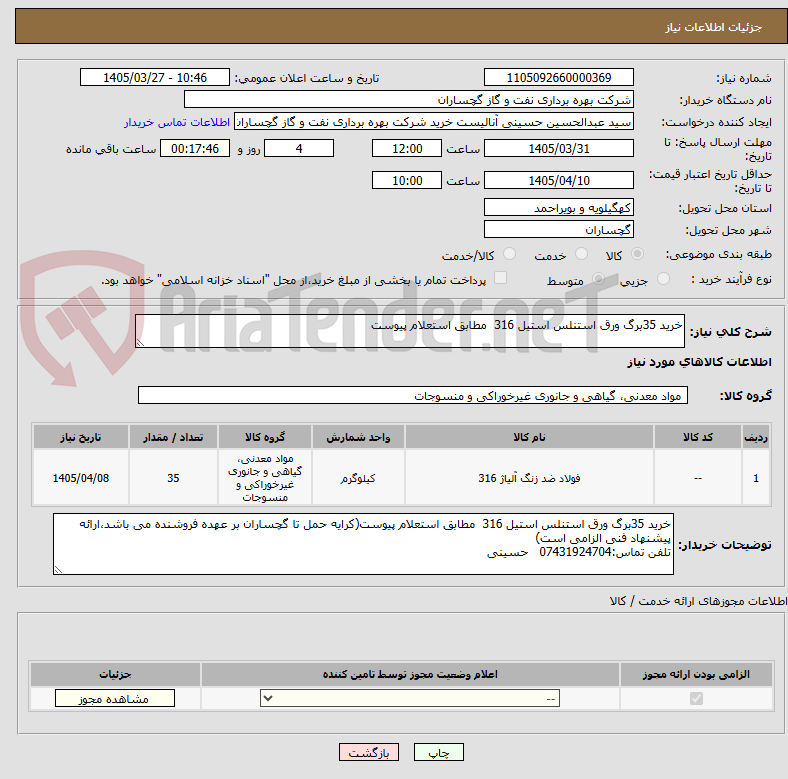This screenshot has height=779, width=788.
Task: Click the کیلوگرم unit cell
Action: 358,477
